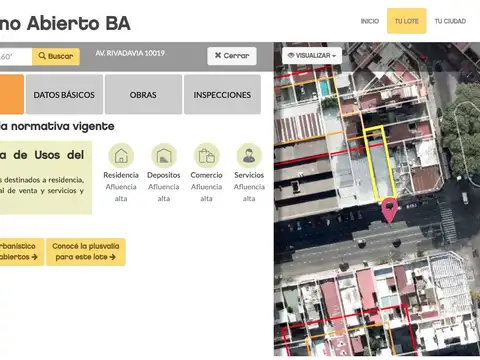Click the 'Abierto BA' site title
Screen dimensions: 480x360
(79, 23)
